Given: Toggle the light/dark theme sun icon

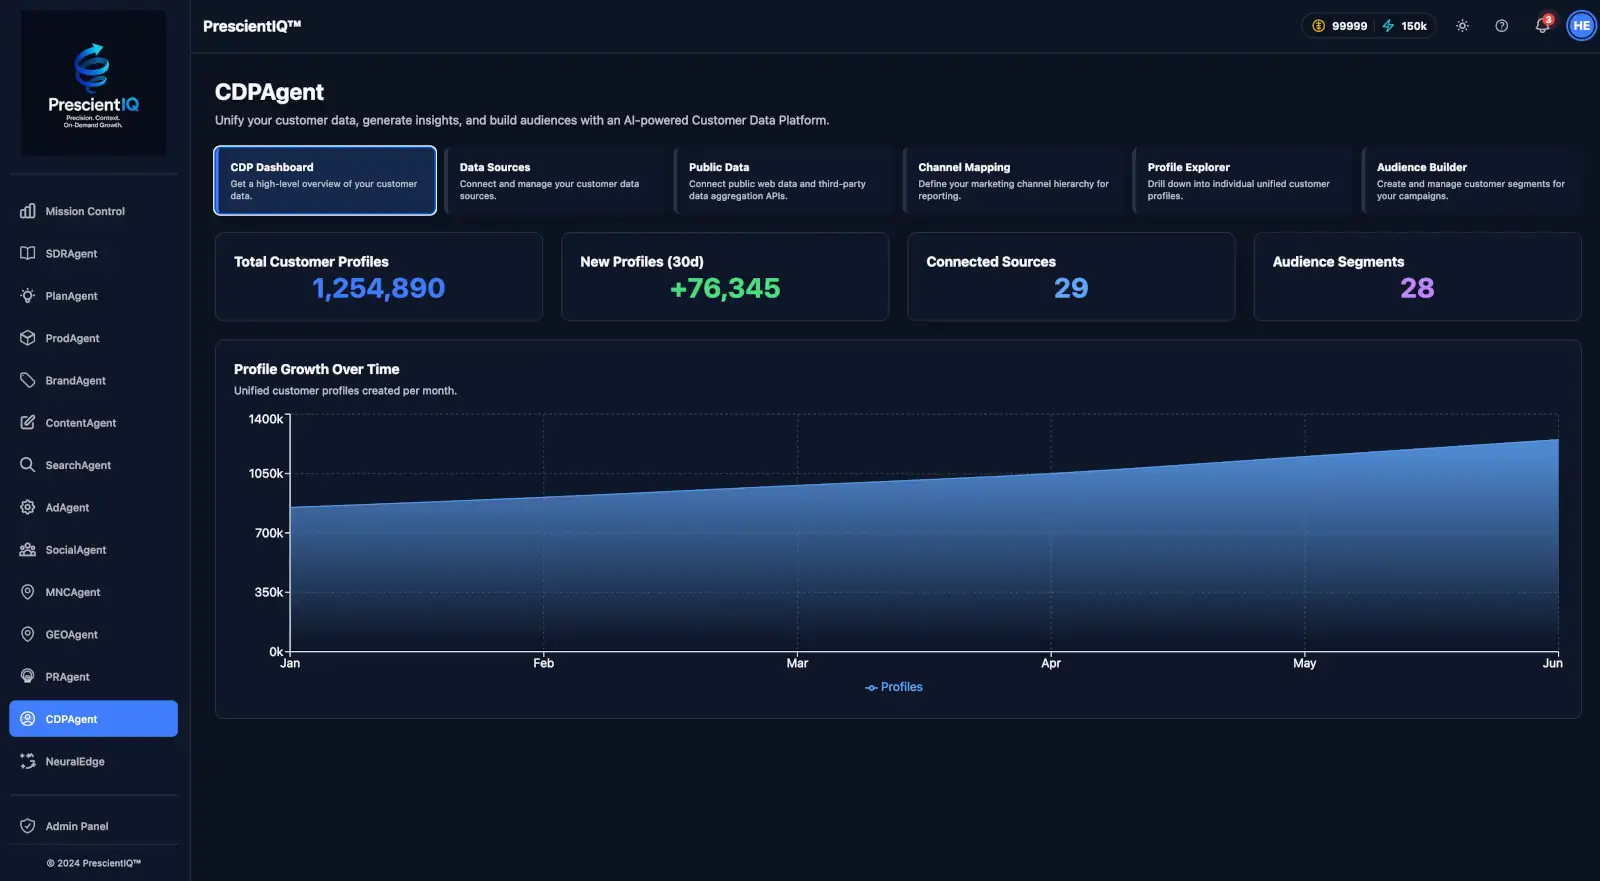Looking at the screenshot, I should [1462, 26].
